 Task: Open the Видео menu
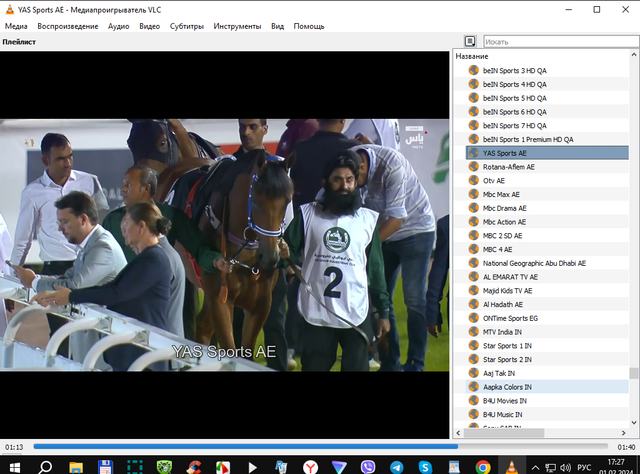click(x=149, y=26)
